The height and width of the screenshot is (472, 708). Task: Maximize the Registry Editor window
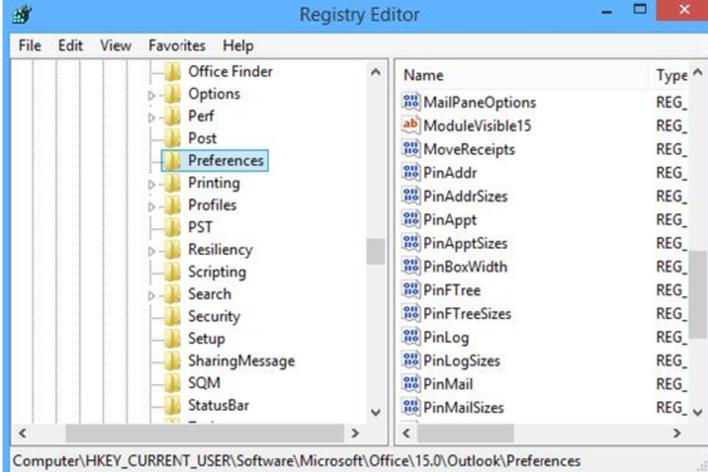click(x=640, y=9)
